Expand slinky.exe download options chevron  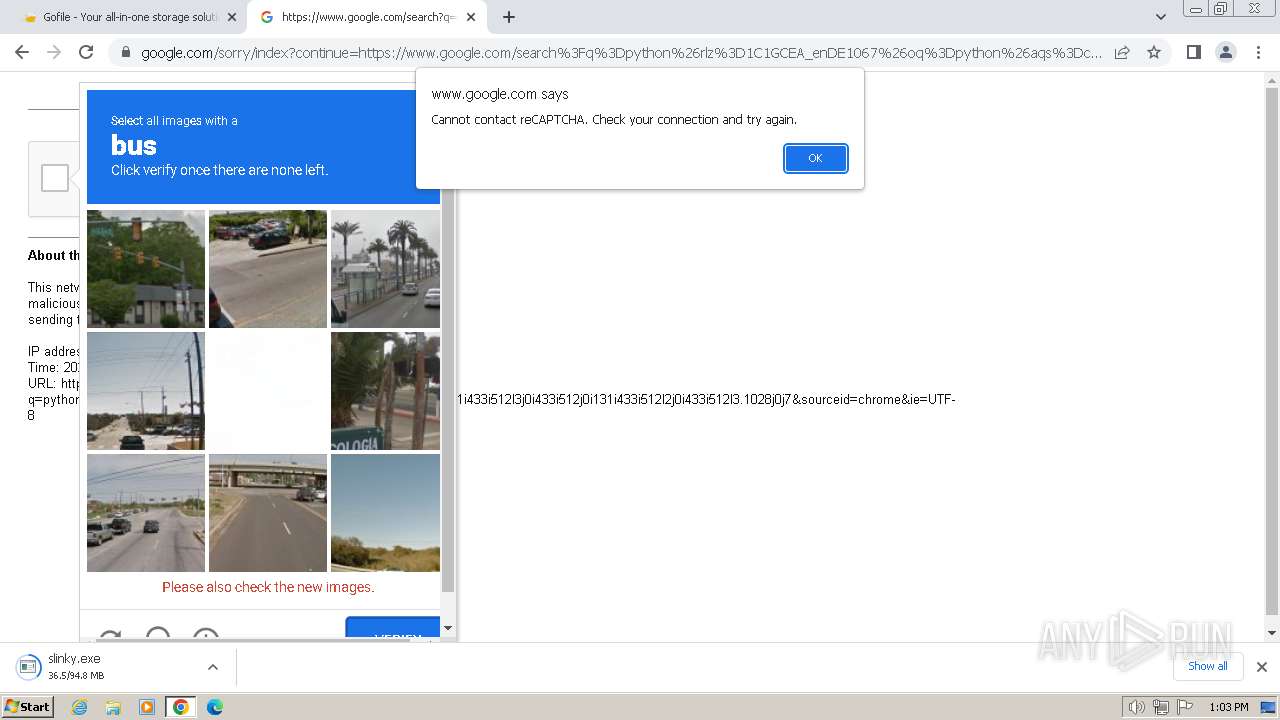tap(212, 667)
